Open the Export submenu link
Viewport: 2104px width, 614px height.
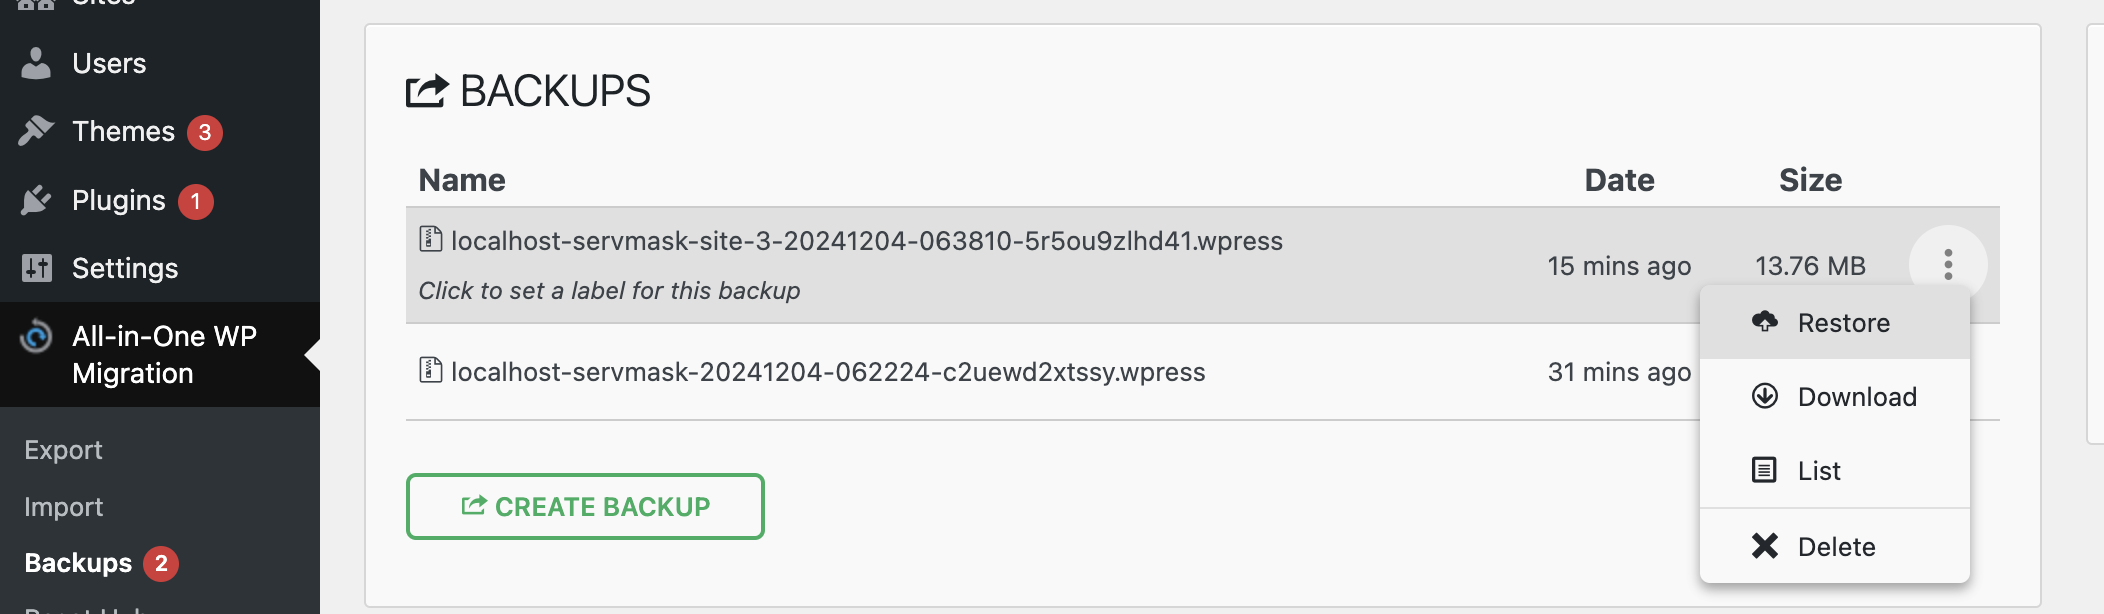pos(63,450)
